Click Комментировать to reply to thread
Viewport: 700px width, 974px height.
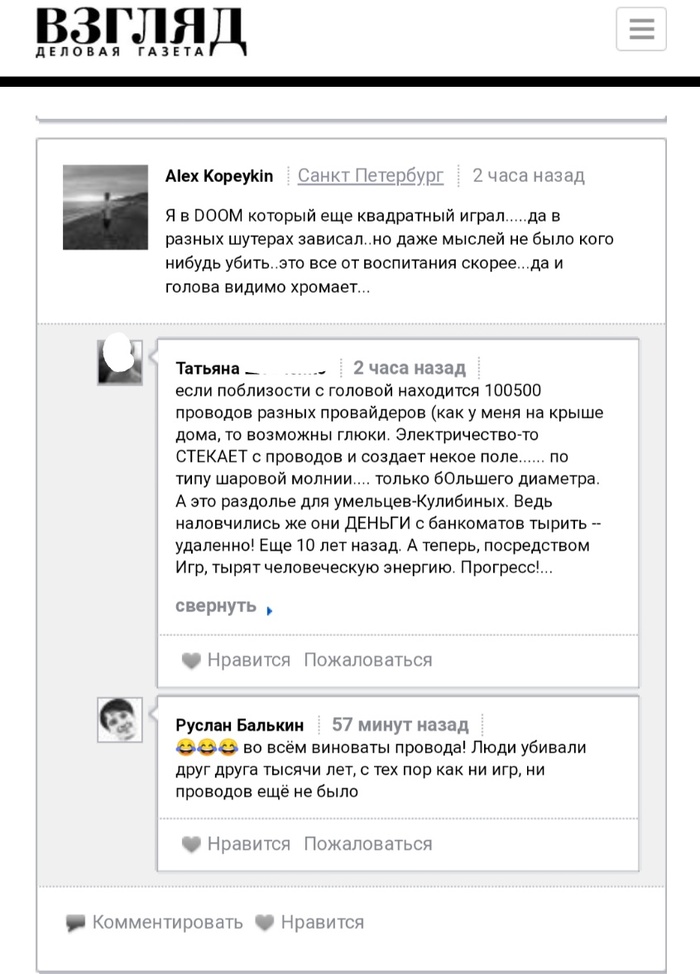[167, 922]
